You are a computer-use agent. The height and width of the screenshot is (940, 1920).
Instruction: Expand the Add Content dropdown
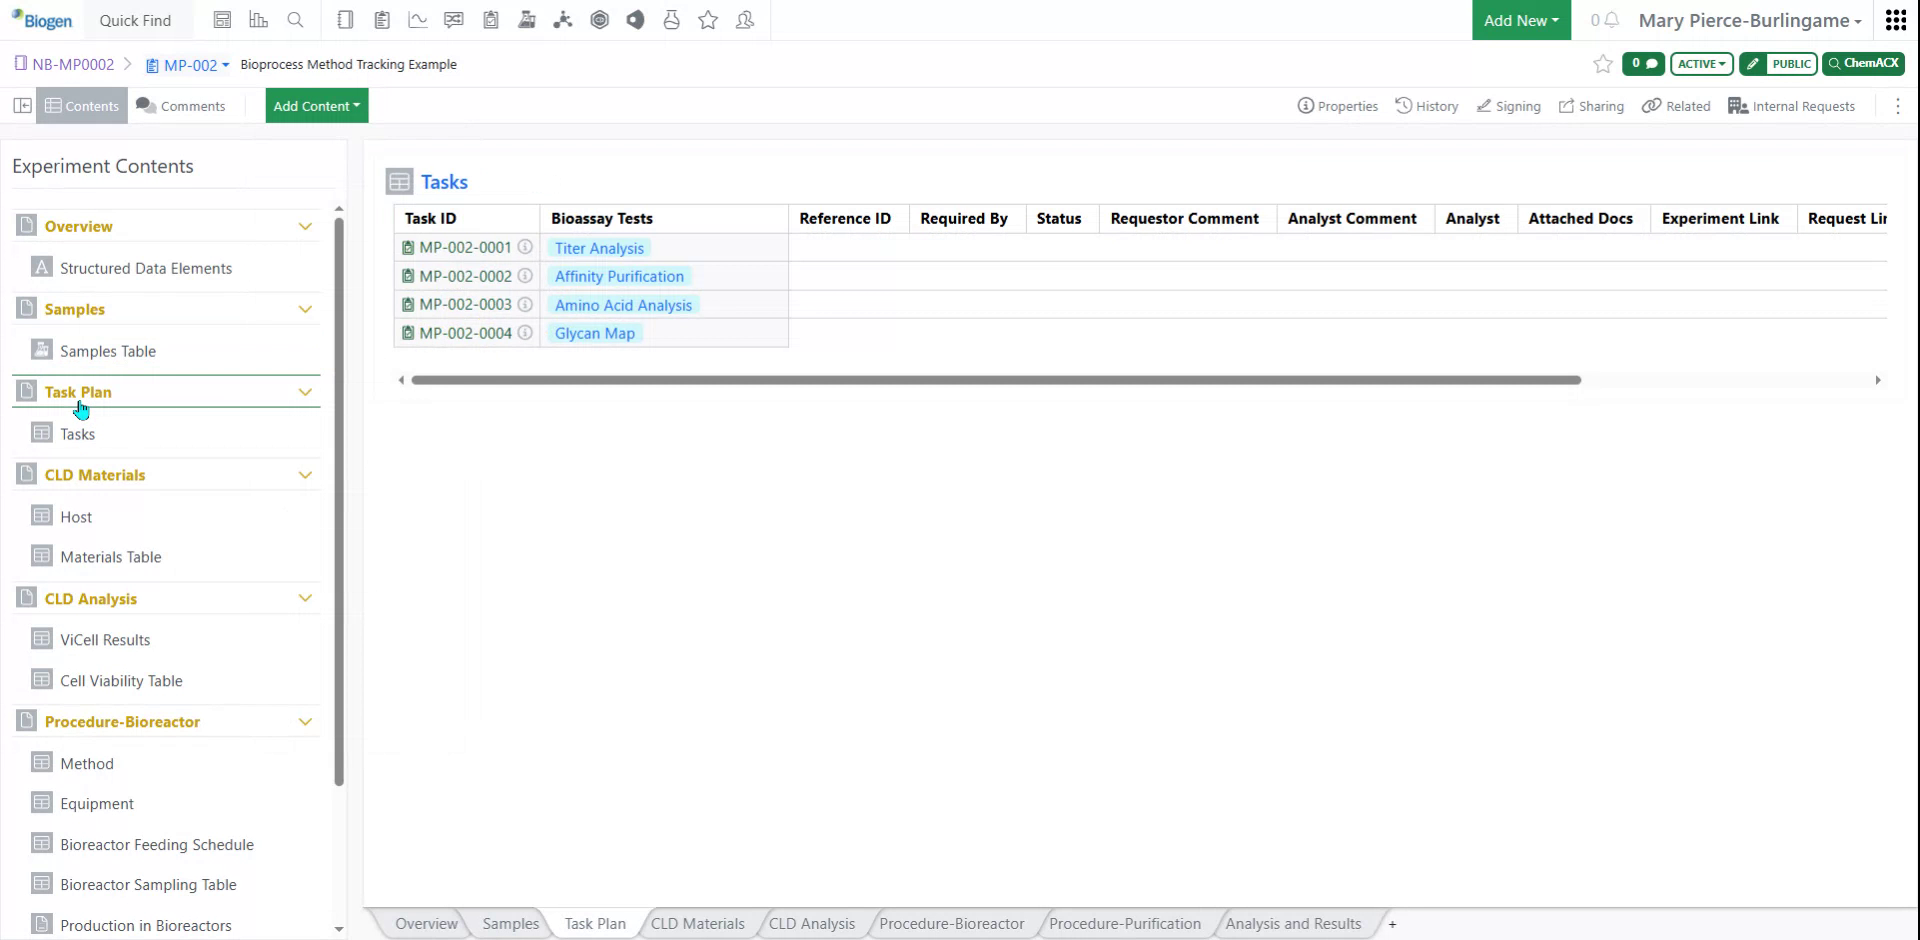316,105
